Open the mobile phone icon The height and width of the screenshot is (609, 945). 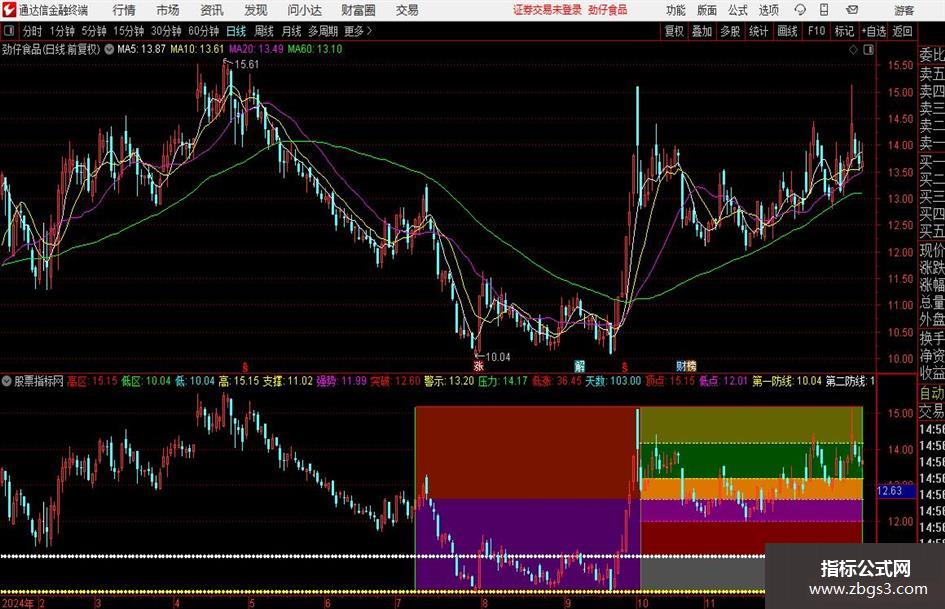(x=824, y=10)
